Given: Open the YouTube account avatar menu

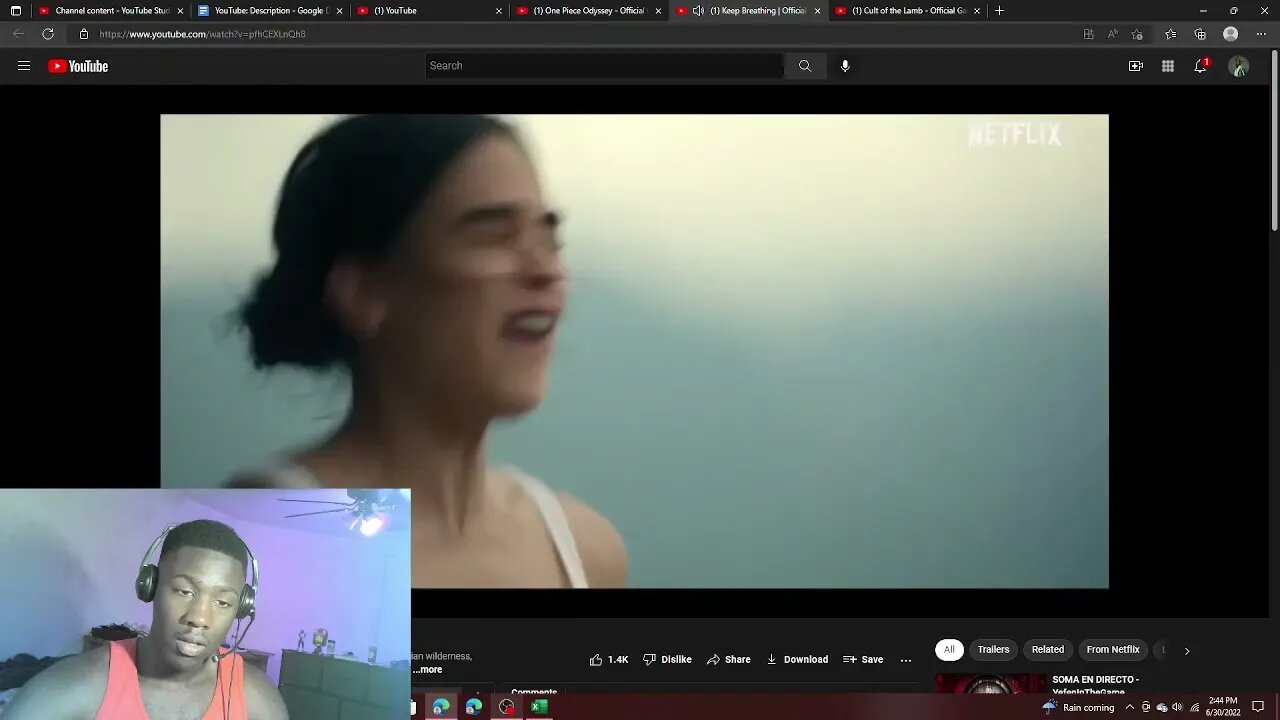Looking at the screenshot, I should 1239,66.
